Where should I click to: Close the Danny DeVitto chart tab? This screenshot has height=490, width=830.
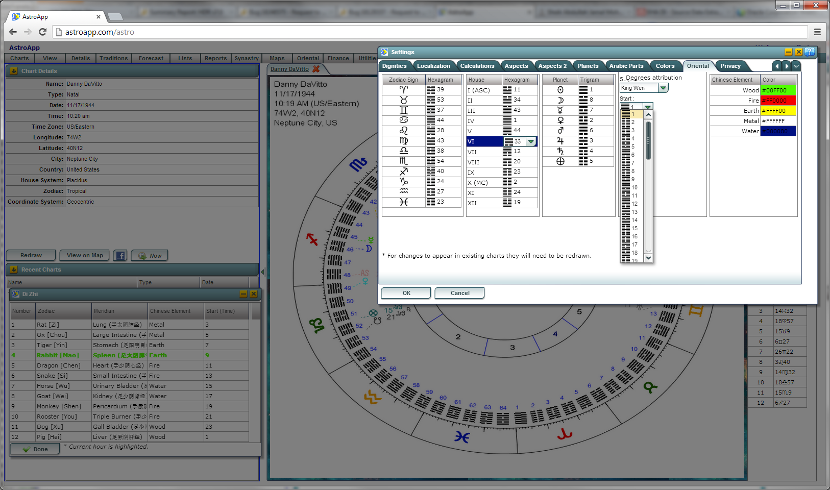316,69
